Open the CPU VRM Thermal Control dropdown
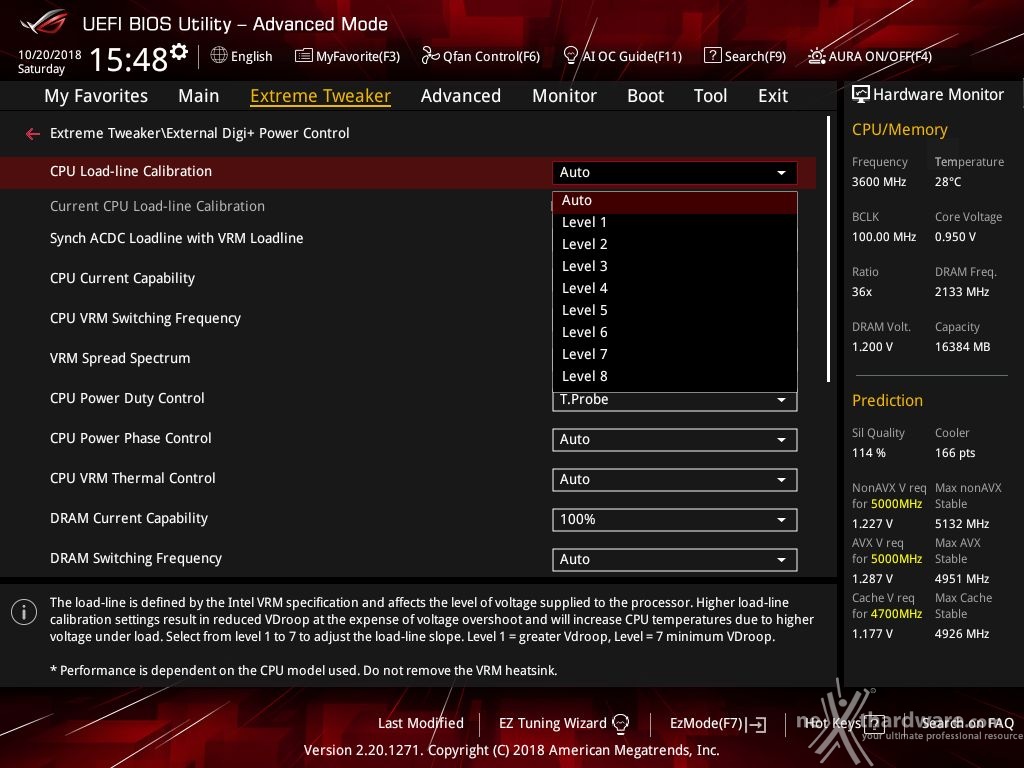 pos(675,479)
